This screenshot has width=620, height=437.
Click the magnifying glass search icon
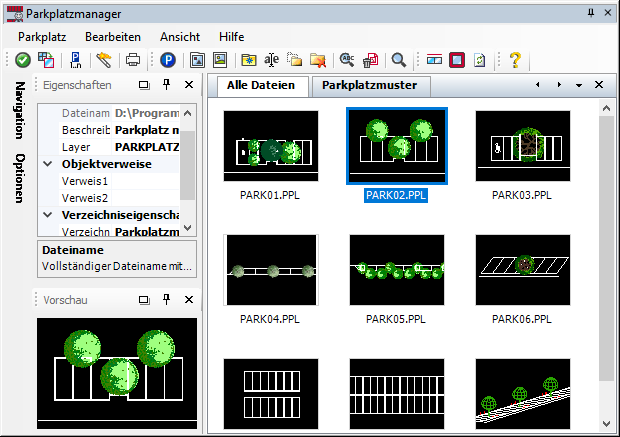(398, 60)
